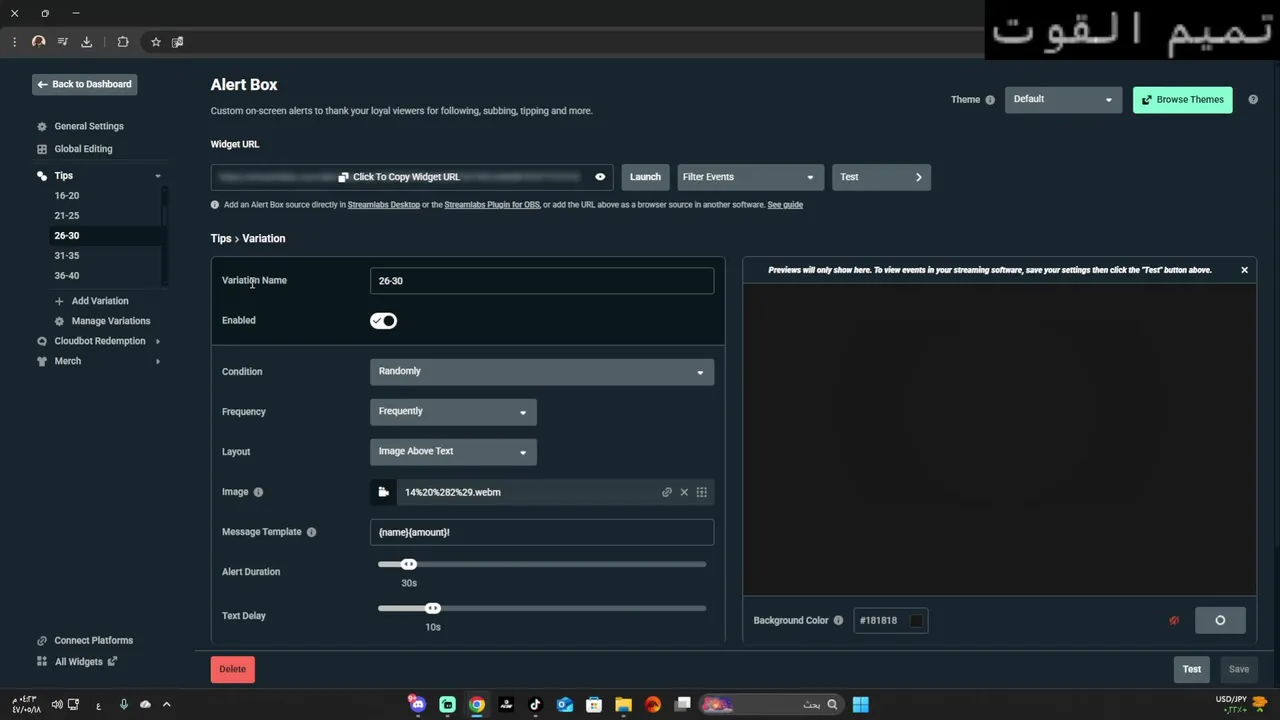Image resolution: width=1280 pixels, height=720 pixels.
Task: Expand the Test events menu
Action: (881, 177)
